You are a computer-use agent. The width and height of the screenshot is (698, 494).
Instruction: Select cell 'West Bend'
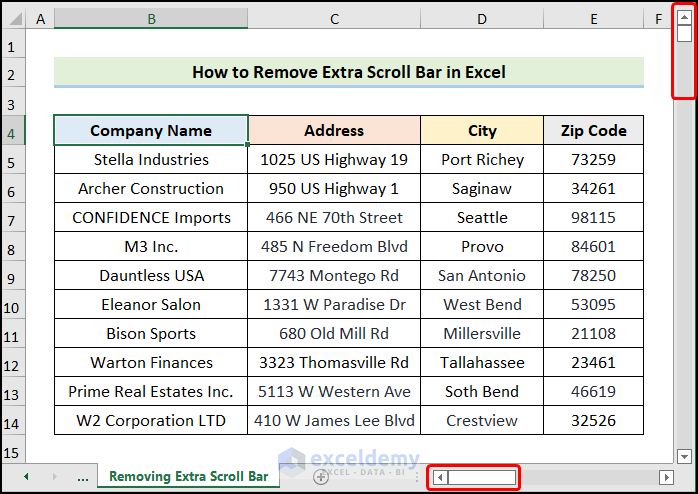pos(482,304)
